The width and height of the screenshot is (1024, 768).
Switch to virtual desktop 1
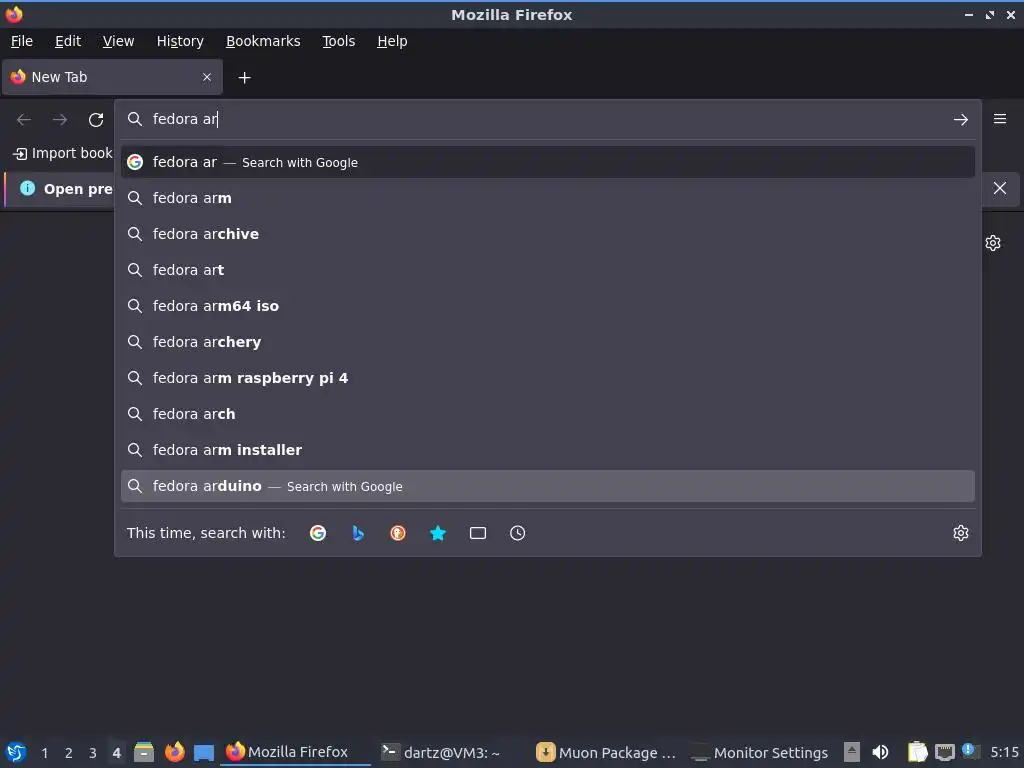point(44,753)
